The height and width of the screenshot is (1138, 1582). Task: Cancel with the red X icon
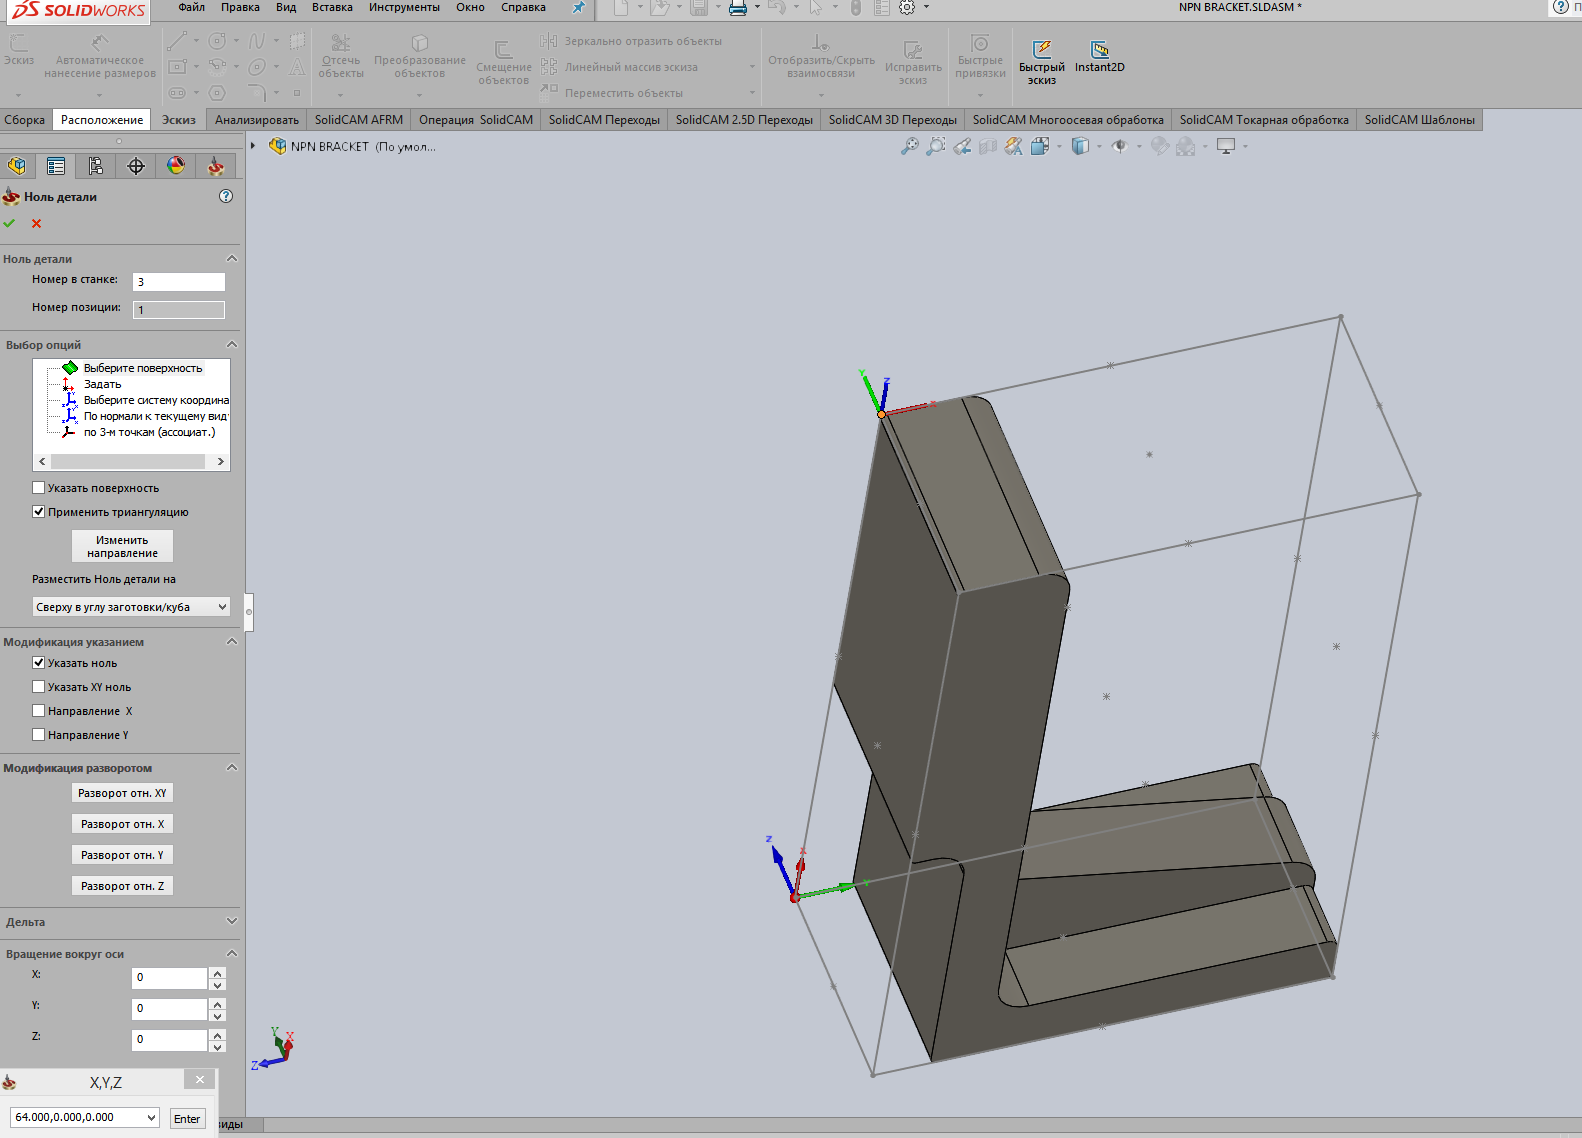point(37,223)
